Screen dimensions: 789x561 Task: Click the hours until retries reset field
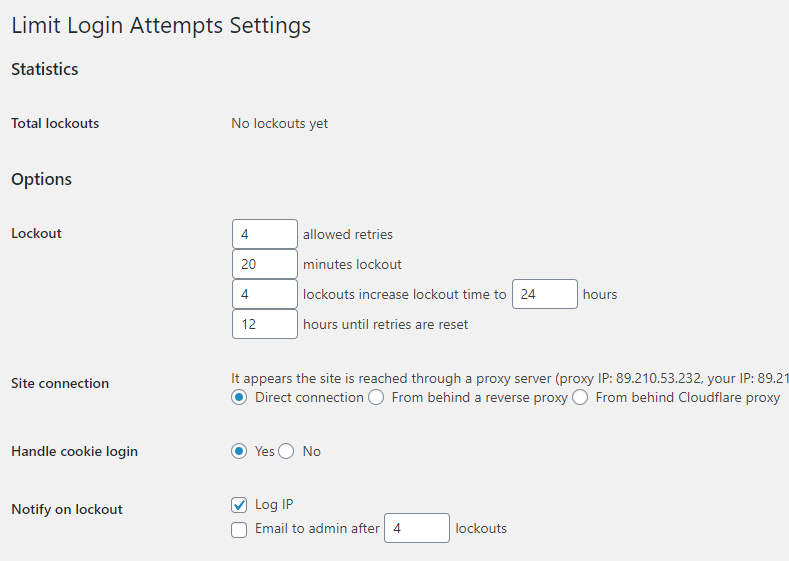click(x=265, y=324)
